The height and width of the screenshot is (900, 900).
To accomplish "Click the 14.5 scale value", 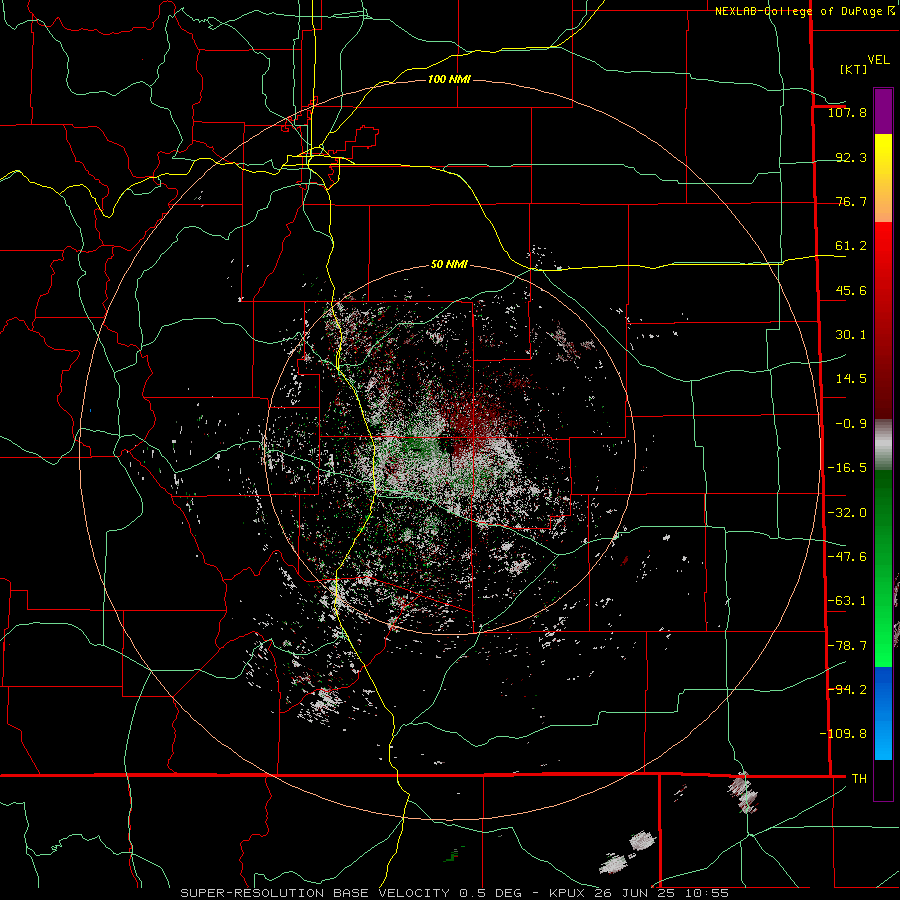I will click(x=851, y=379).
